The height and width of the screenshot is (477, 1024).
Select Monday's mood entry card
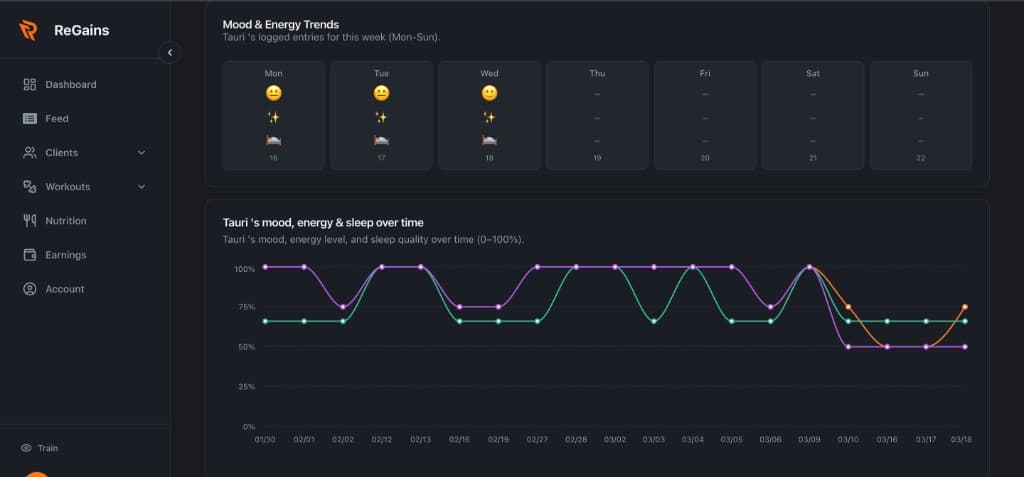coord(273,115)
